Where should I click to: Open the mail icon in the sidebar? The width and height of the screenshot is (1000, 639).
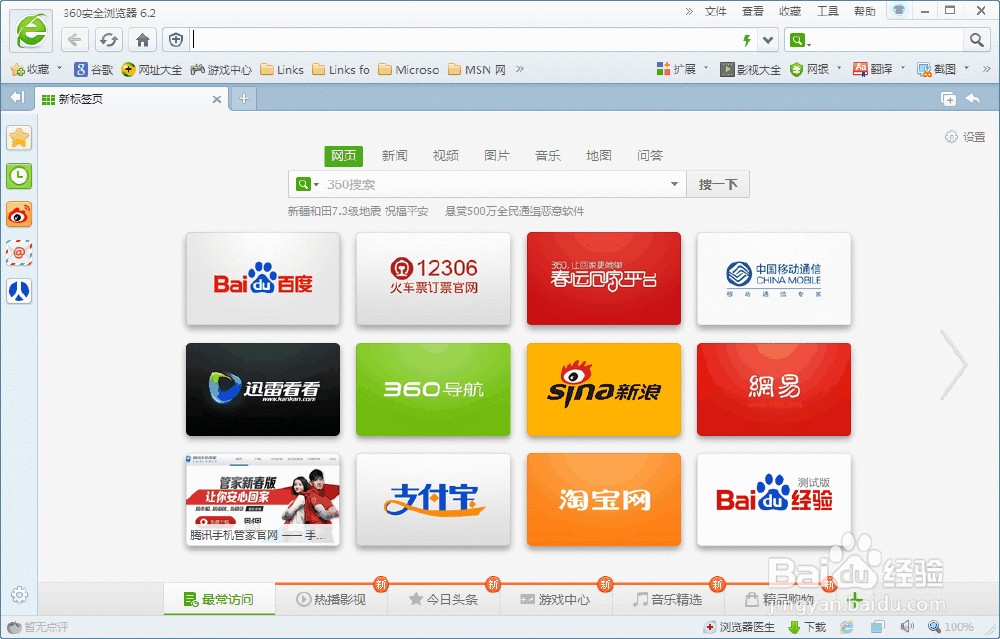click(x=19, y=253)
